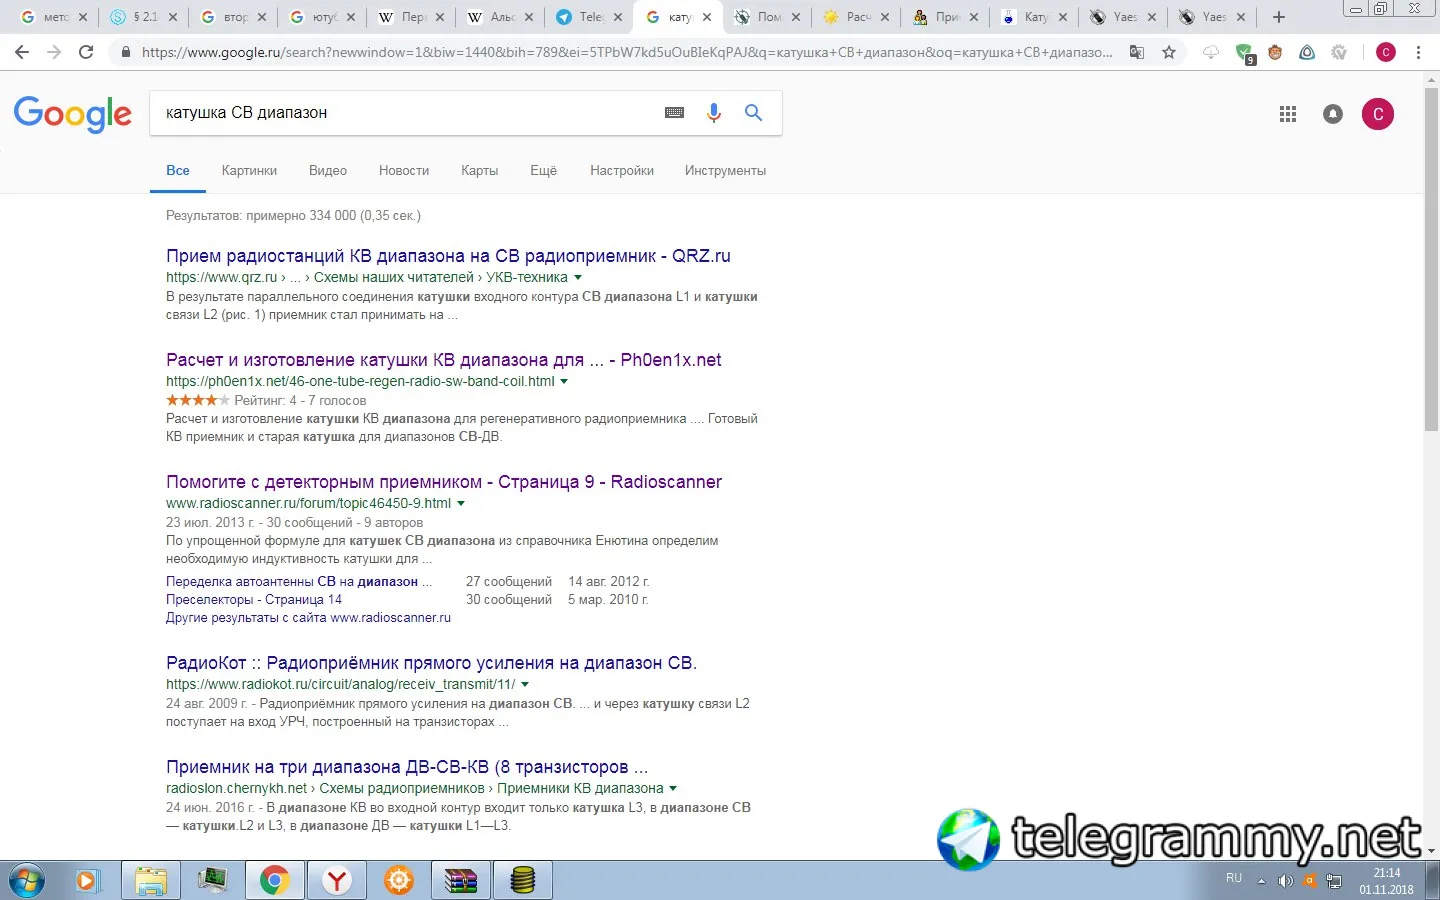The width and height of the screenshot is (1440, 900).
Task: Expand radioscanner.ru result dropdown arrow
Action: click(461, 504)
